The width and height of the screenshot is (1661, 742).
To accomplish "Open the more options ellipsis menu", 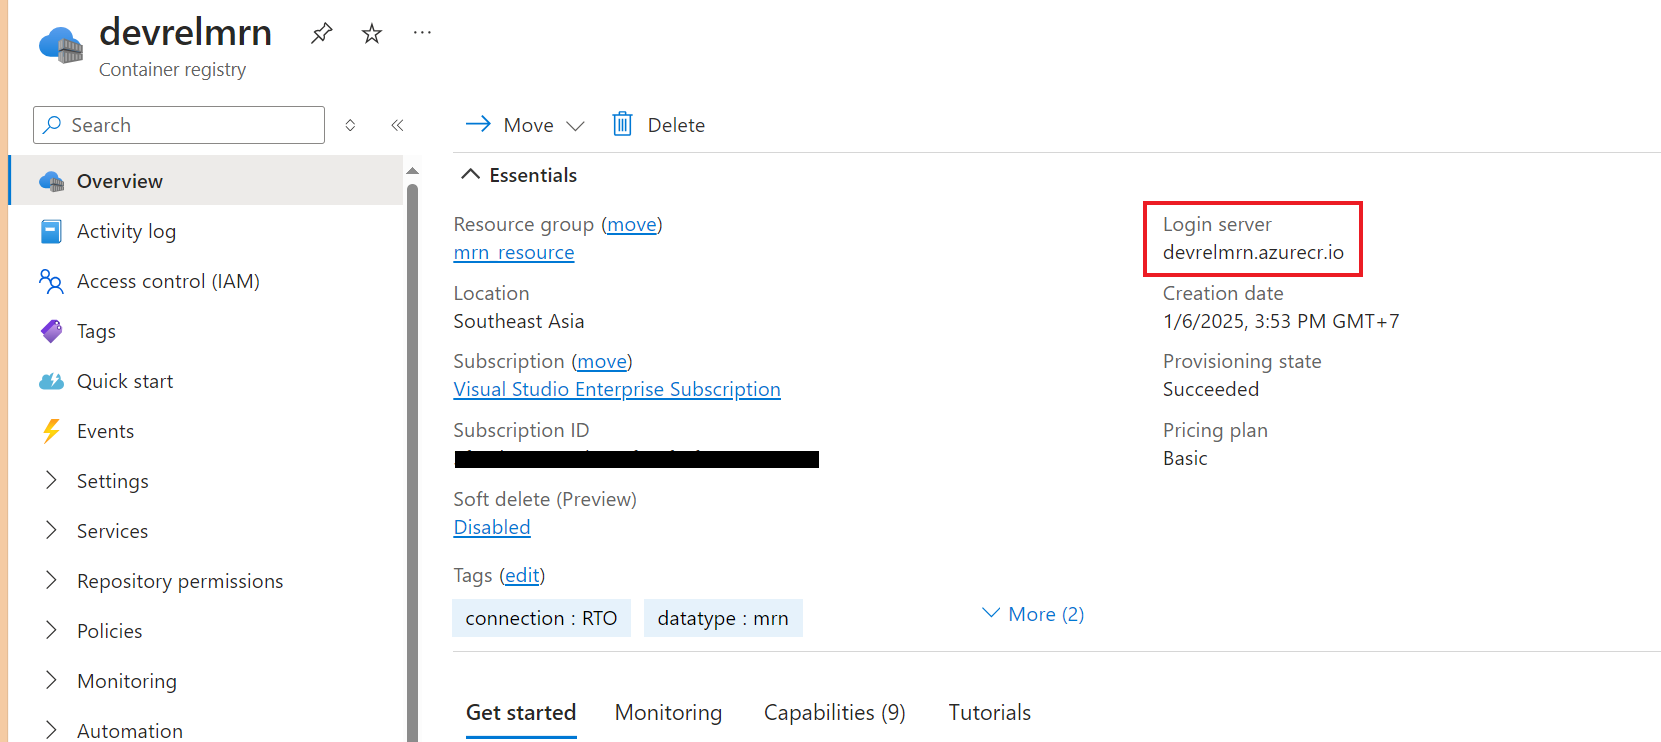I will 422,33.
